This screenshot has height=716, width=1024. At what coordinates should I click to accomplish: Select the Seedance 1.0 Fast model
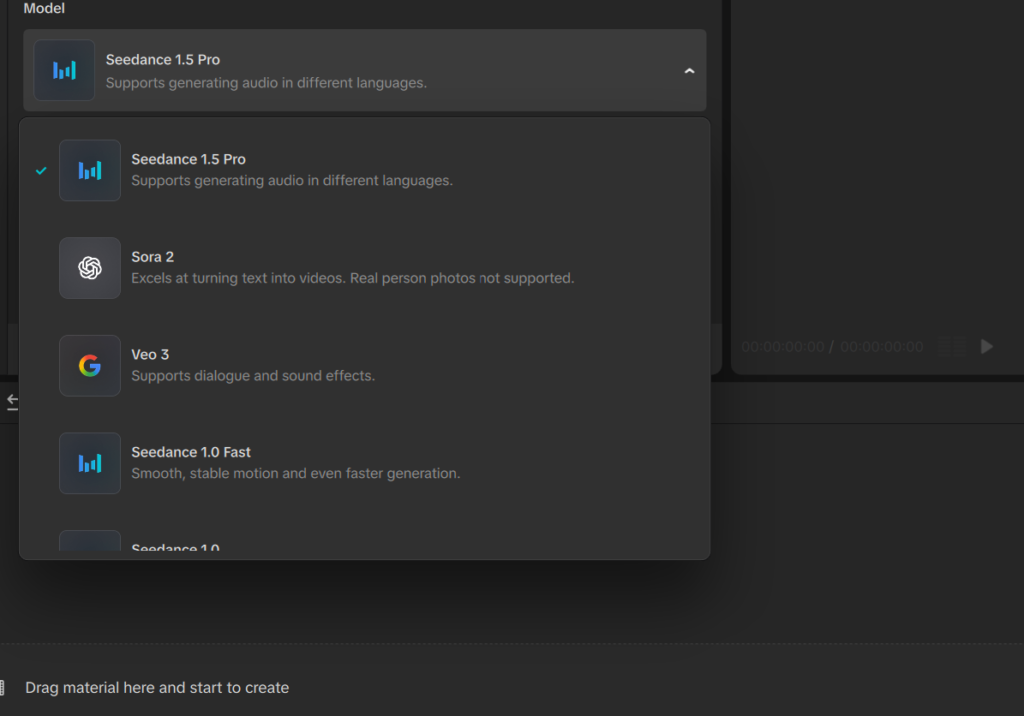295,463
